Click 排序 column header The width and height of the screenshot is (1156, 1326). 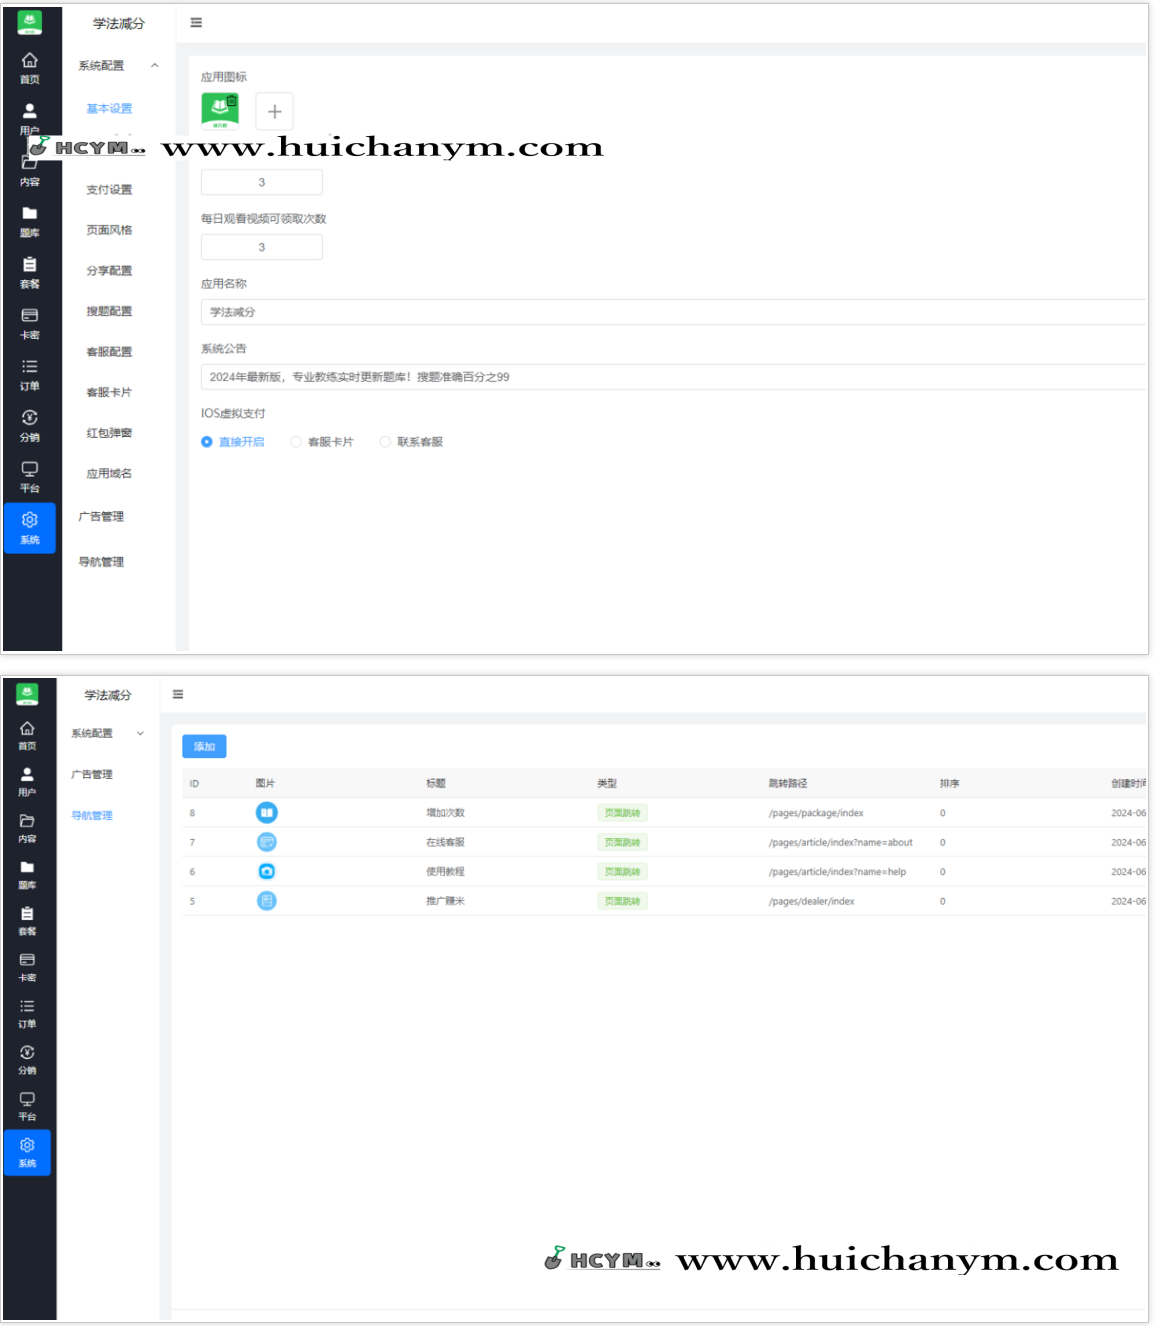pyautogui.click(x=949, y=784)
